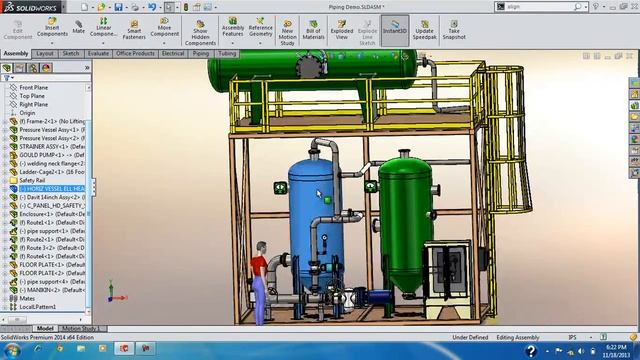Open Bill of Materials tool
Image resolution: width=640 pixels, height=360 pixels.
click(x=313, y=30)
